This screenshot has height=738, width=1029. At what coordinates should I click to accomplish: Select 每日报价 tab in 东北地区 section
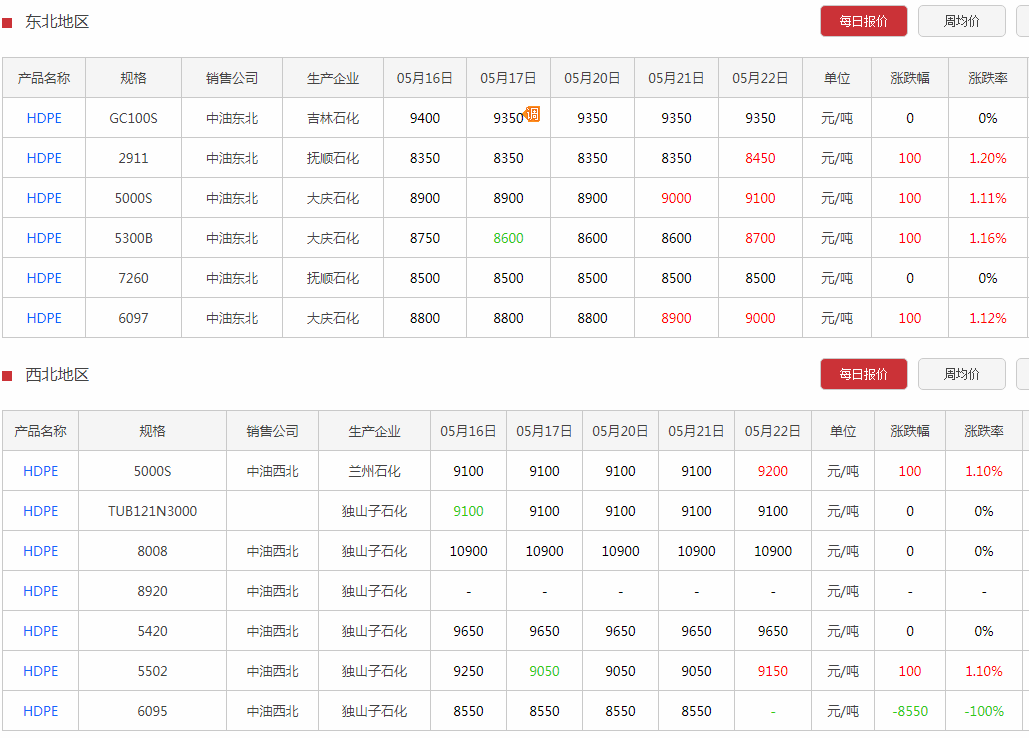click(x=864, y=21)
